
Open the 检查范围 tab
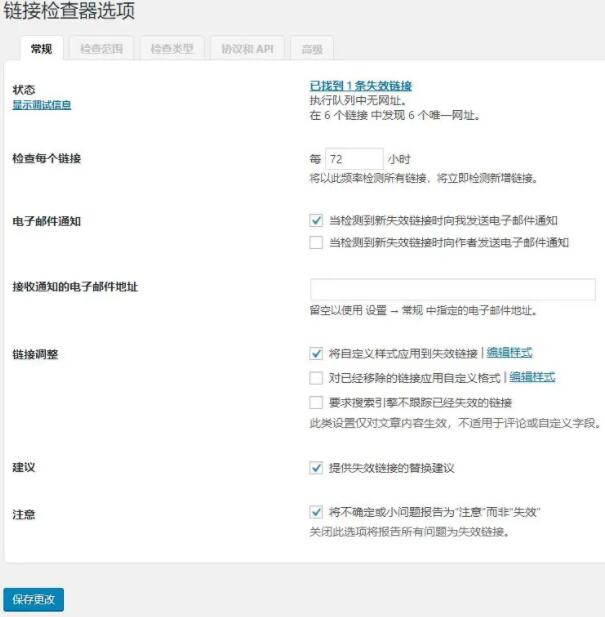tap(101, 49)
